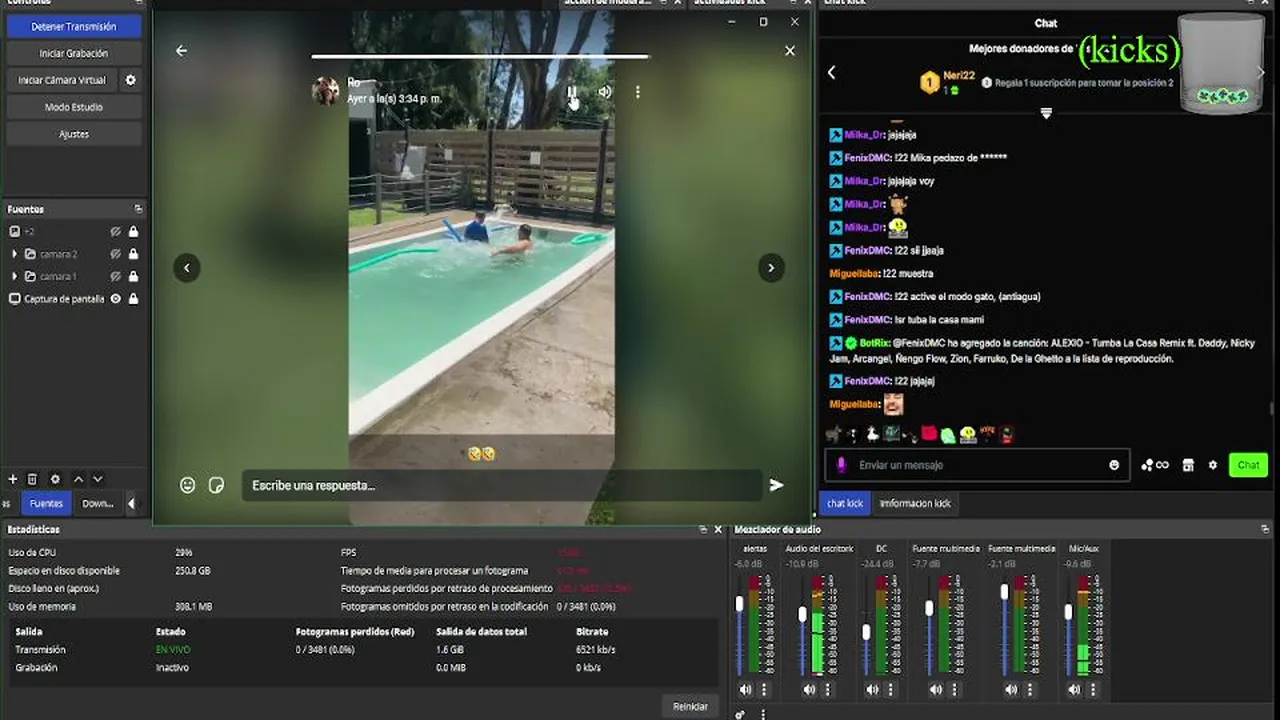
Task: Mute Audio del escritorio channel
Action: click(809, 689)
